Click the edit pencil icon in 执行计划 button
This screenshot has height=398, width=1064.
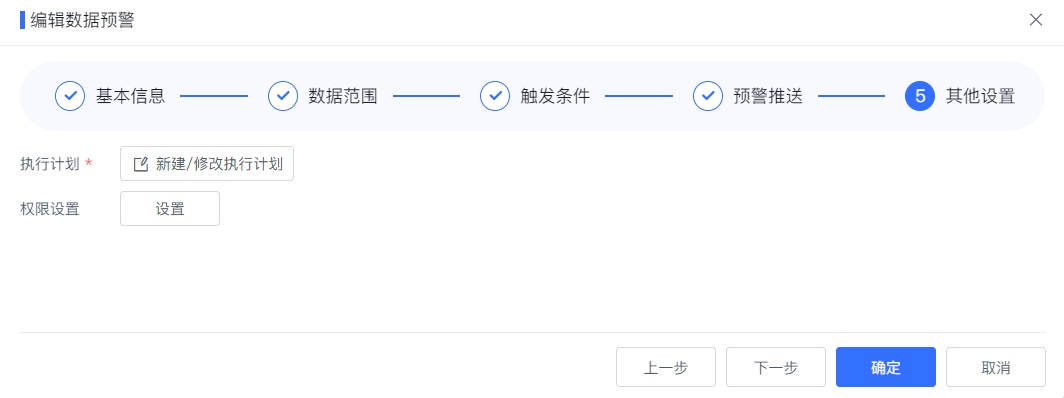click(140, 164)
